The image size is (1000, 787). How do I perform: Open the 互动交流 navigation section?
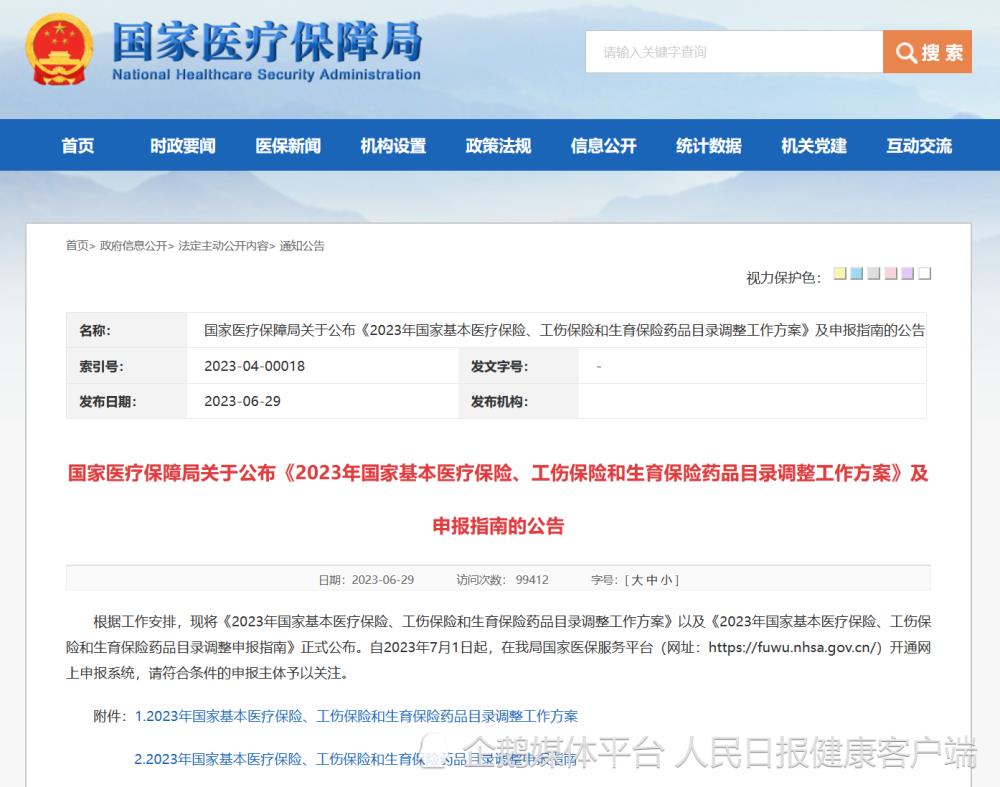(x=917, y=145)
